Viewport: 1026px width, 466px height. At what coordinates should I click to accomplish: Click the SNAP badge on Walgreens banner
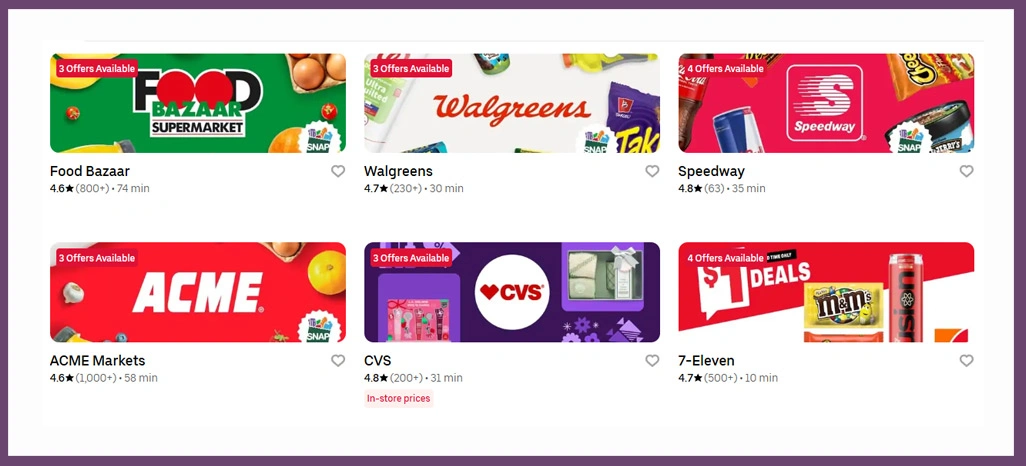click(597, 139)
